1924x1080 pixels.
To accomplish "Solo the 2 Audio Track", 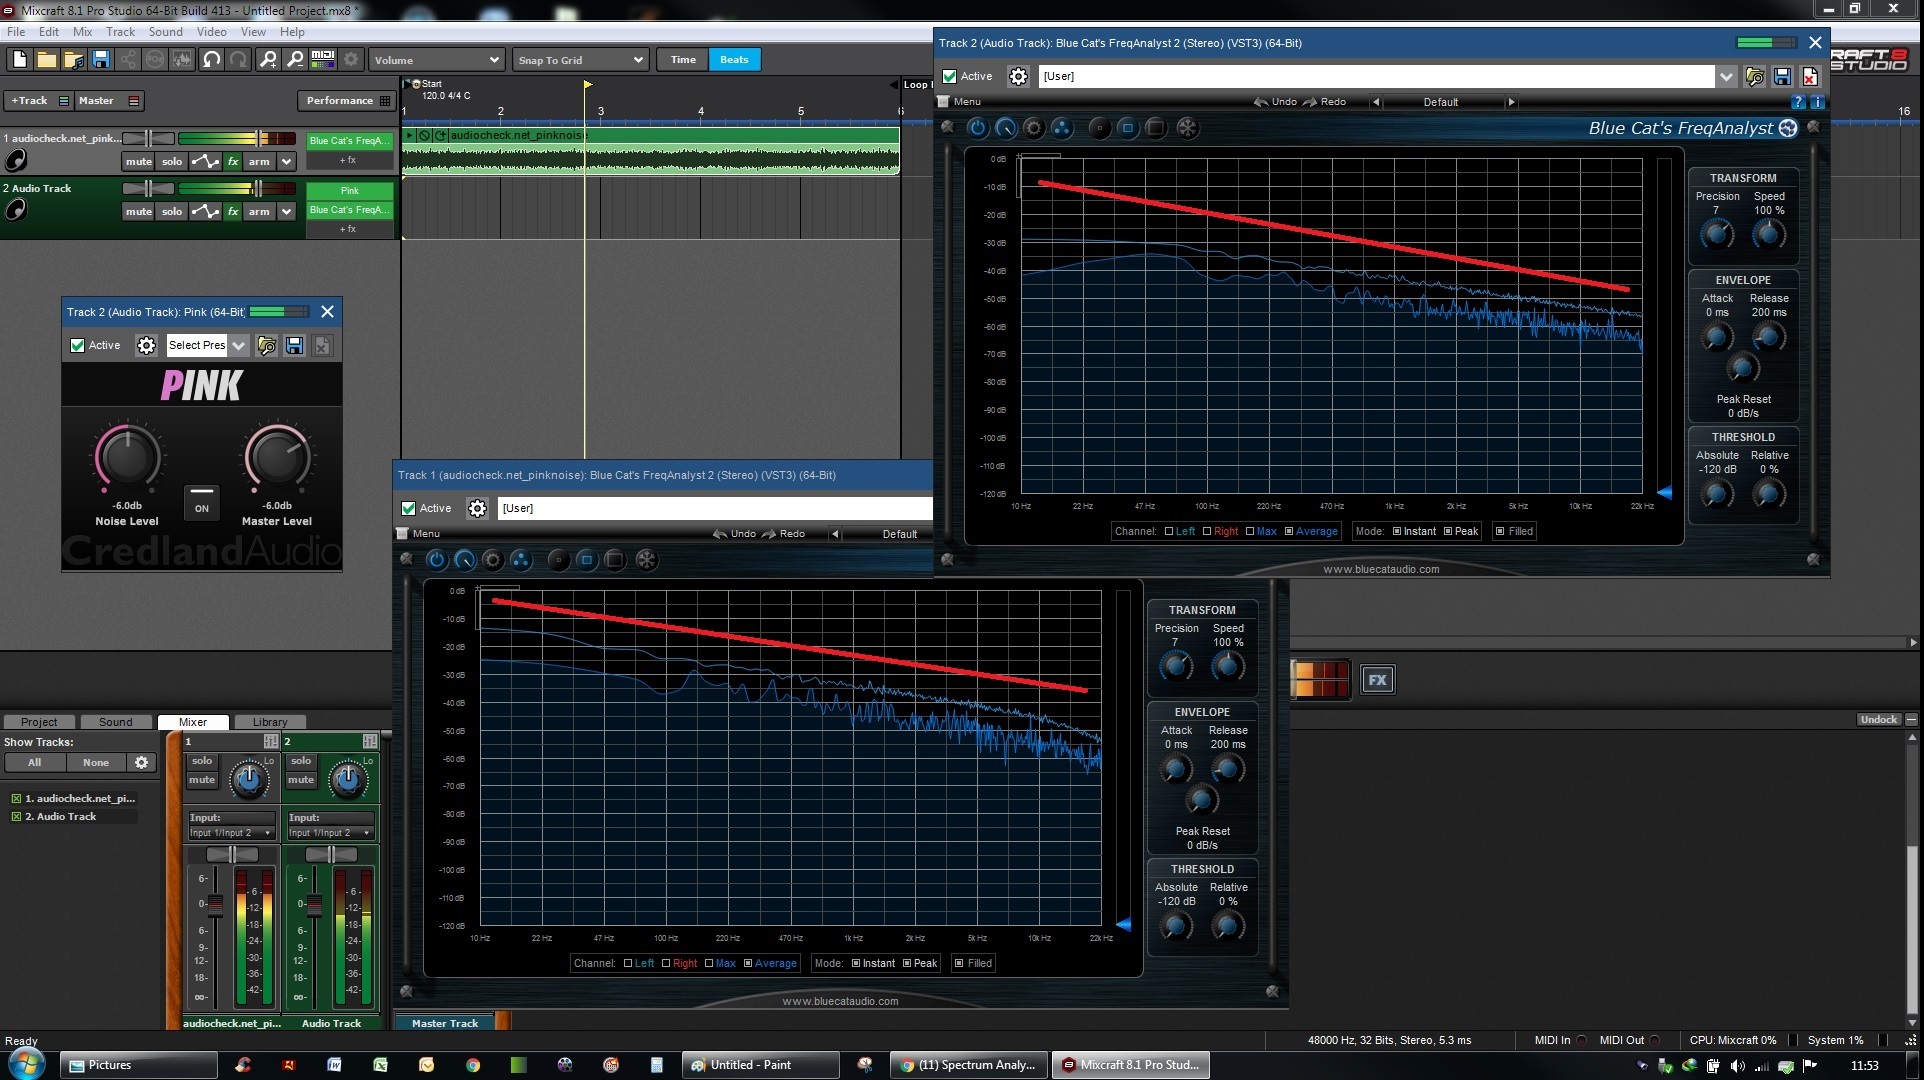I will tap(172, 211).
